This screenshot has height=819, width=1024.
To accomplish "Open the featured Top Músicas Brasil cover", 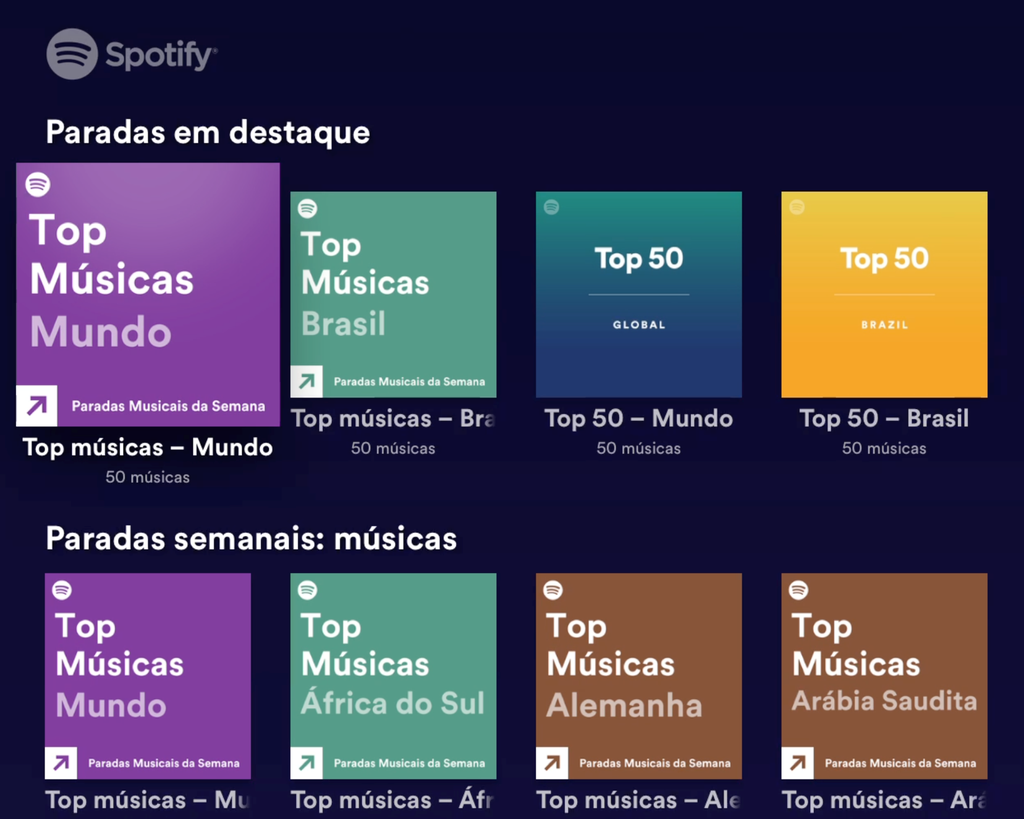I will click(393, 295).
